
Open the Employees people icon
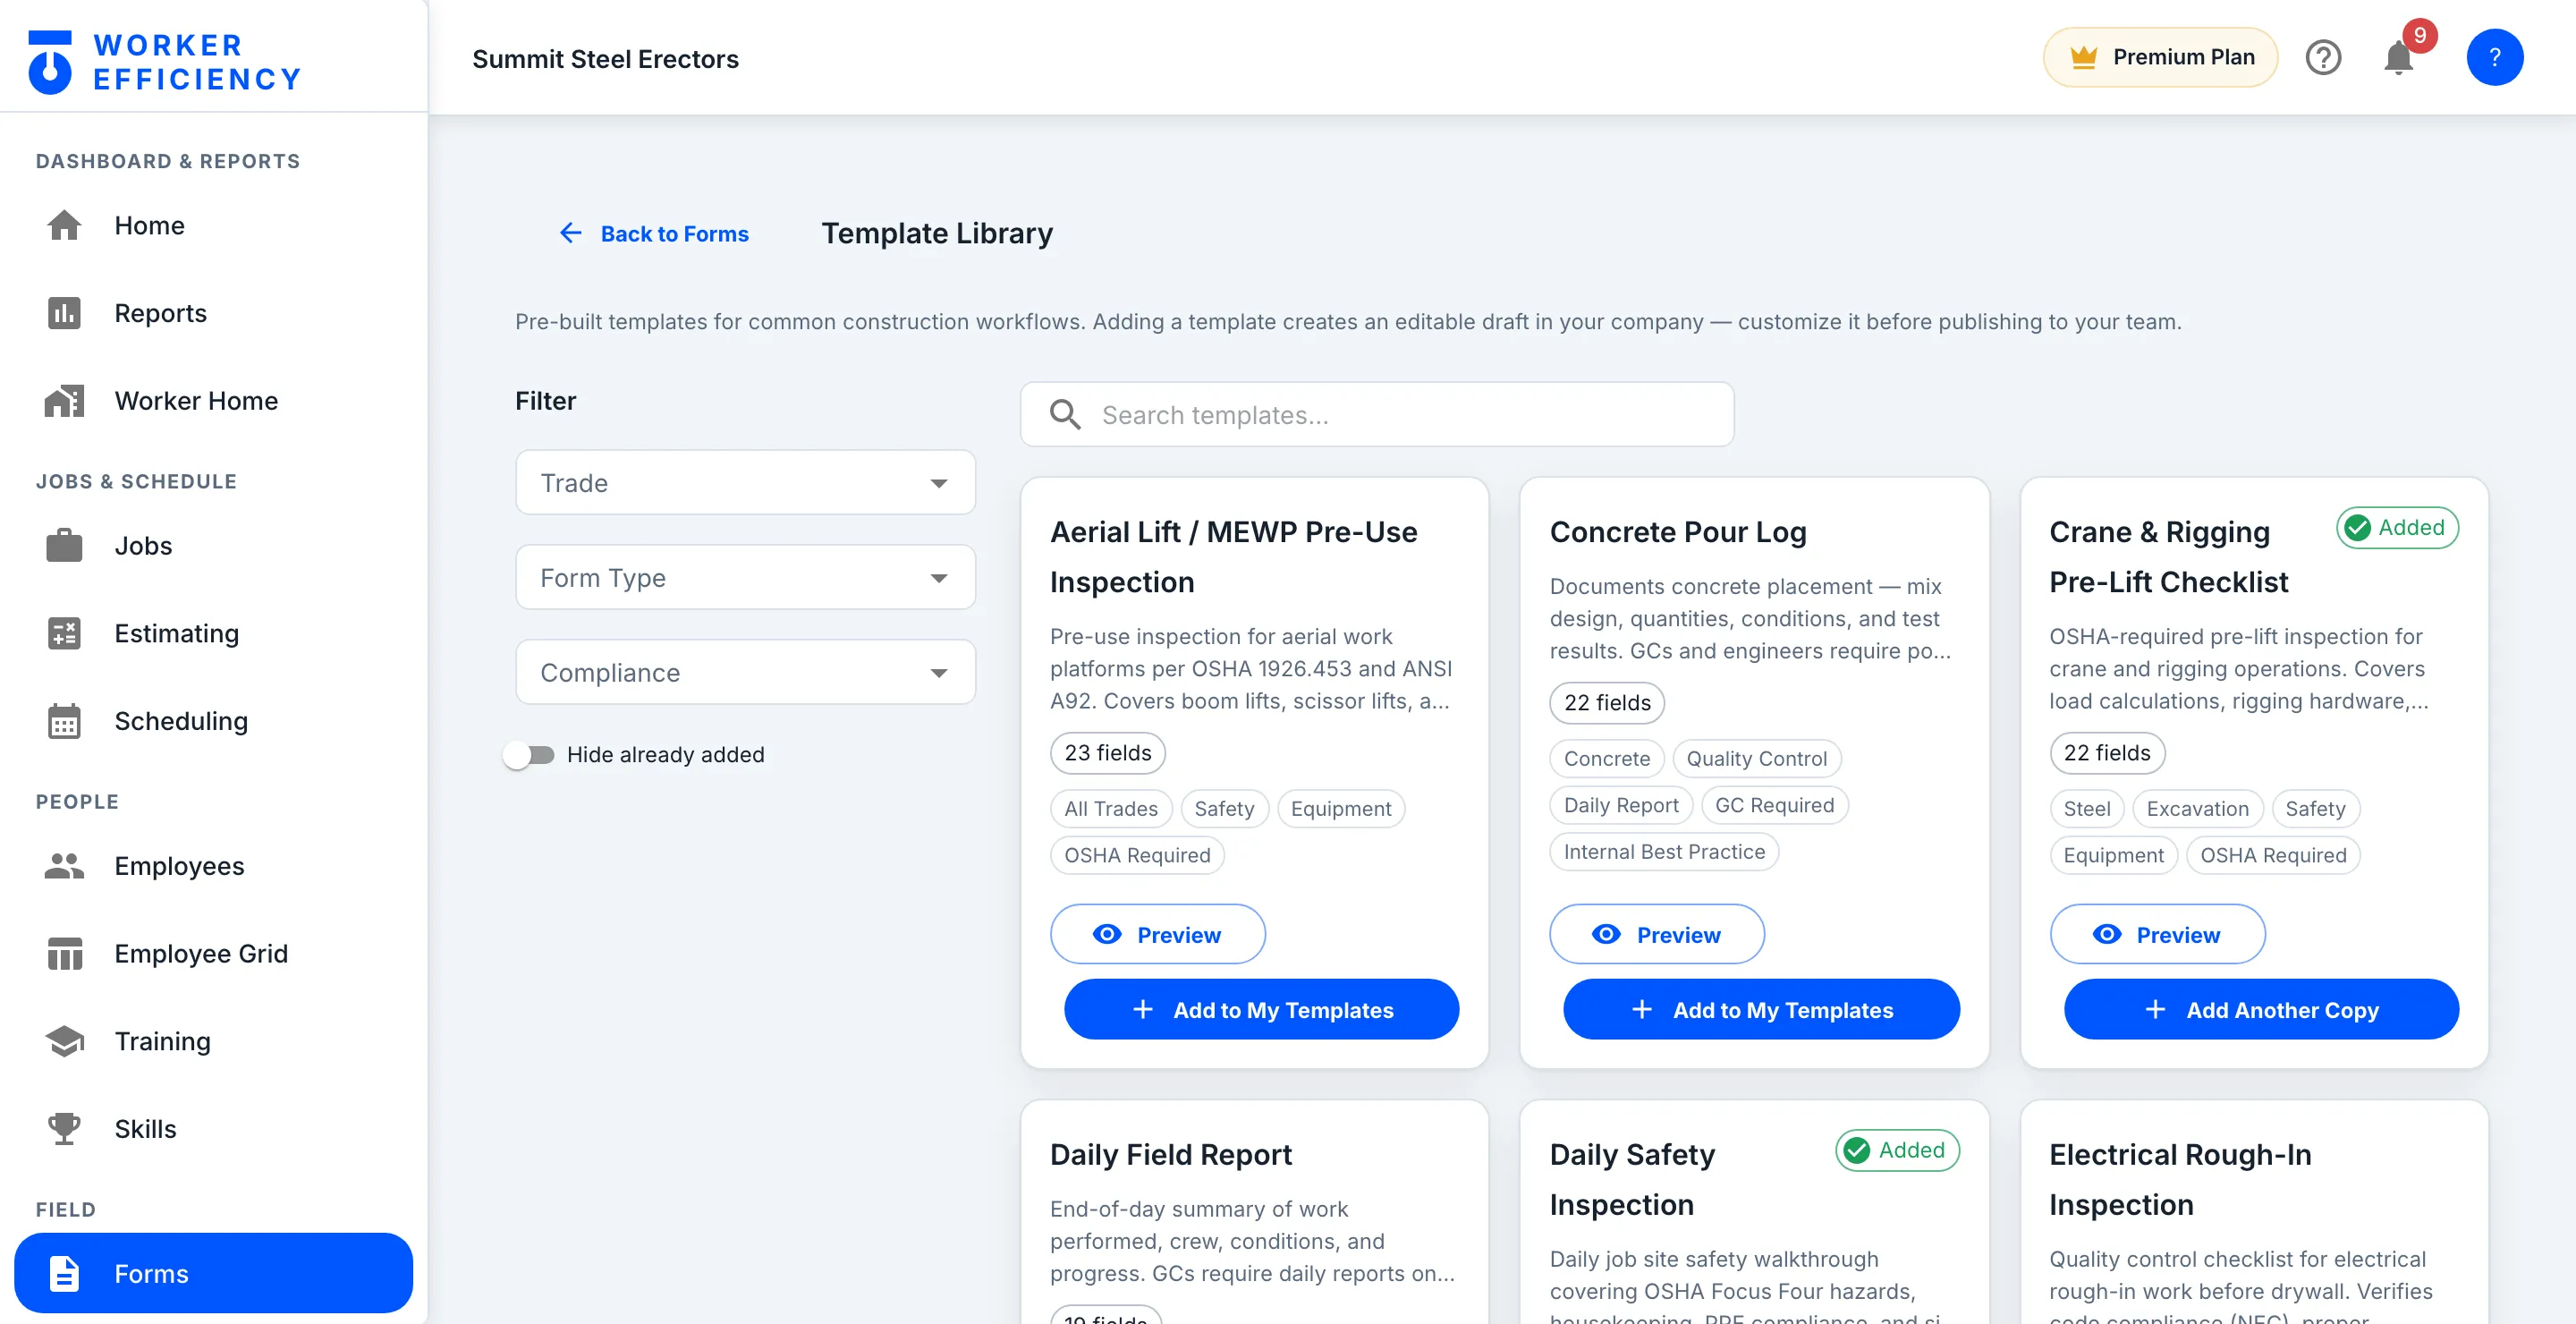point(64,866)
